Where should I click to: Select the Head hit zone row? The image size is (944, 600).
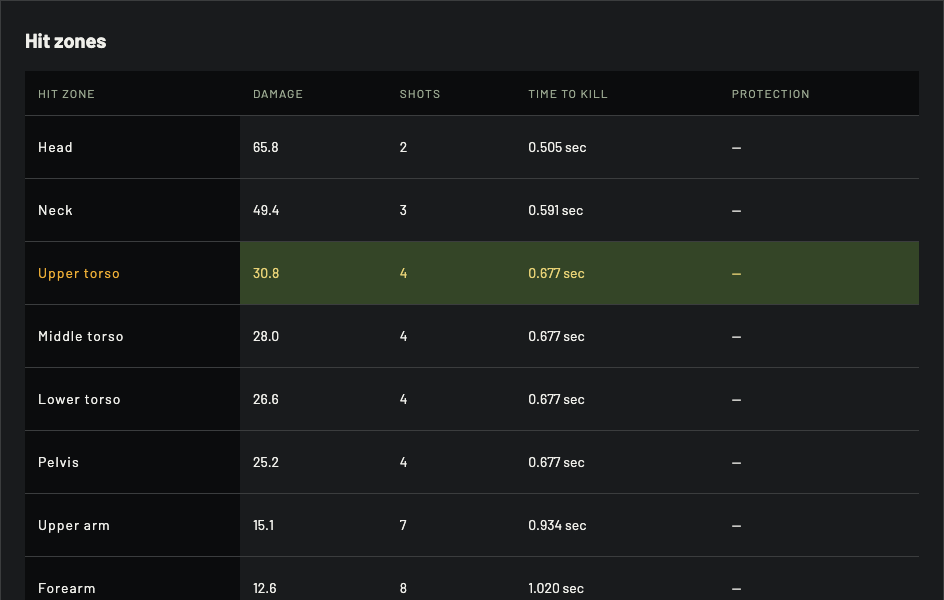(x=471, y=147)
